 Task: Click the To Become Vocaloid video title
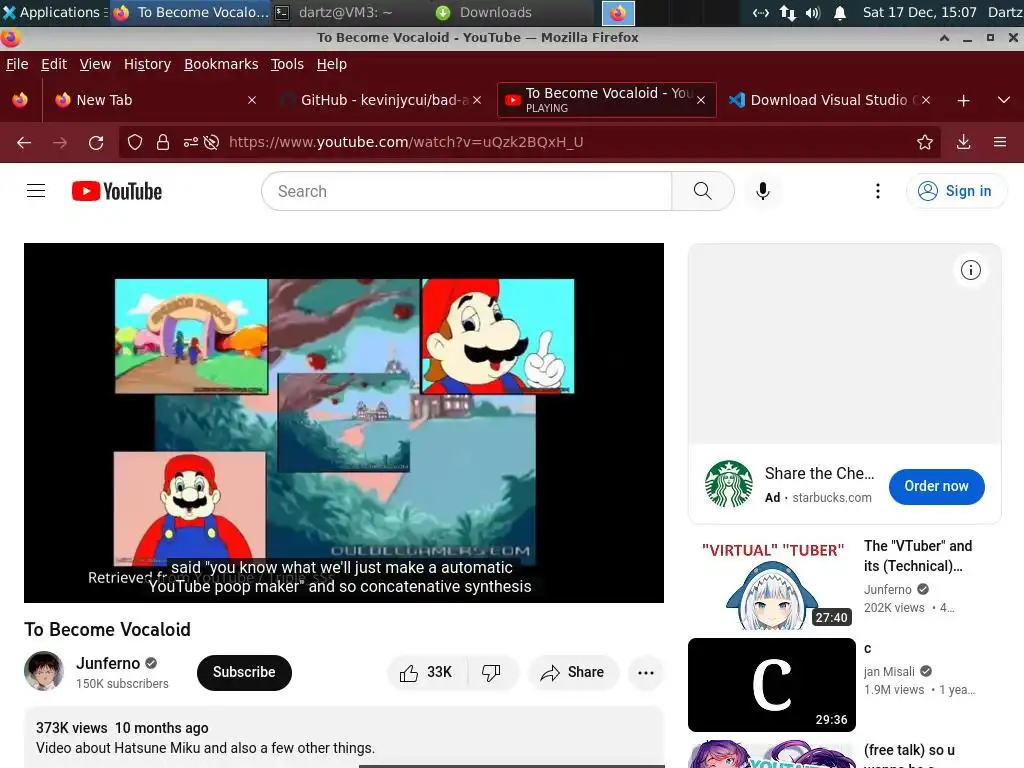tap(107, 629)
